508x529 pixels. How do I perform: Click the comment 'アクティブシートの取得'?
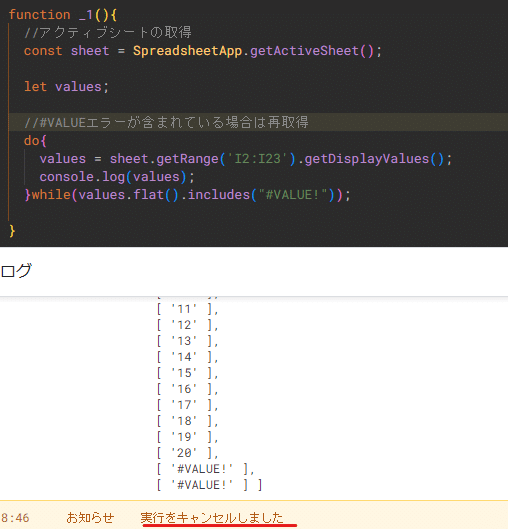point(108,33)
